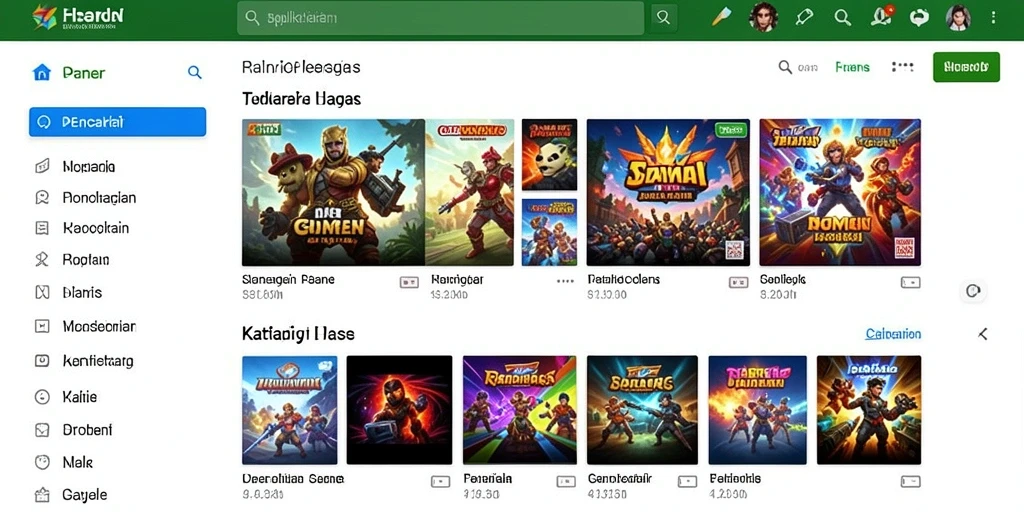Viewport: 1024px width, 512px height.
Task: Click the badge icon beside Paneriala
Action: pyautogui.click(x=566, y=482)
